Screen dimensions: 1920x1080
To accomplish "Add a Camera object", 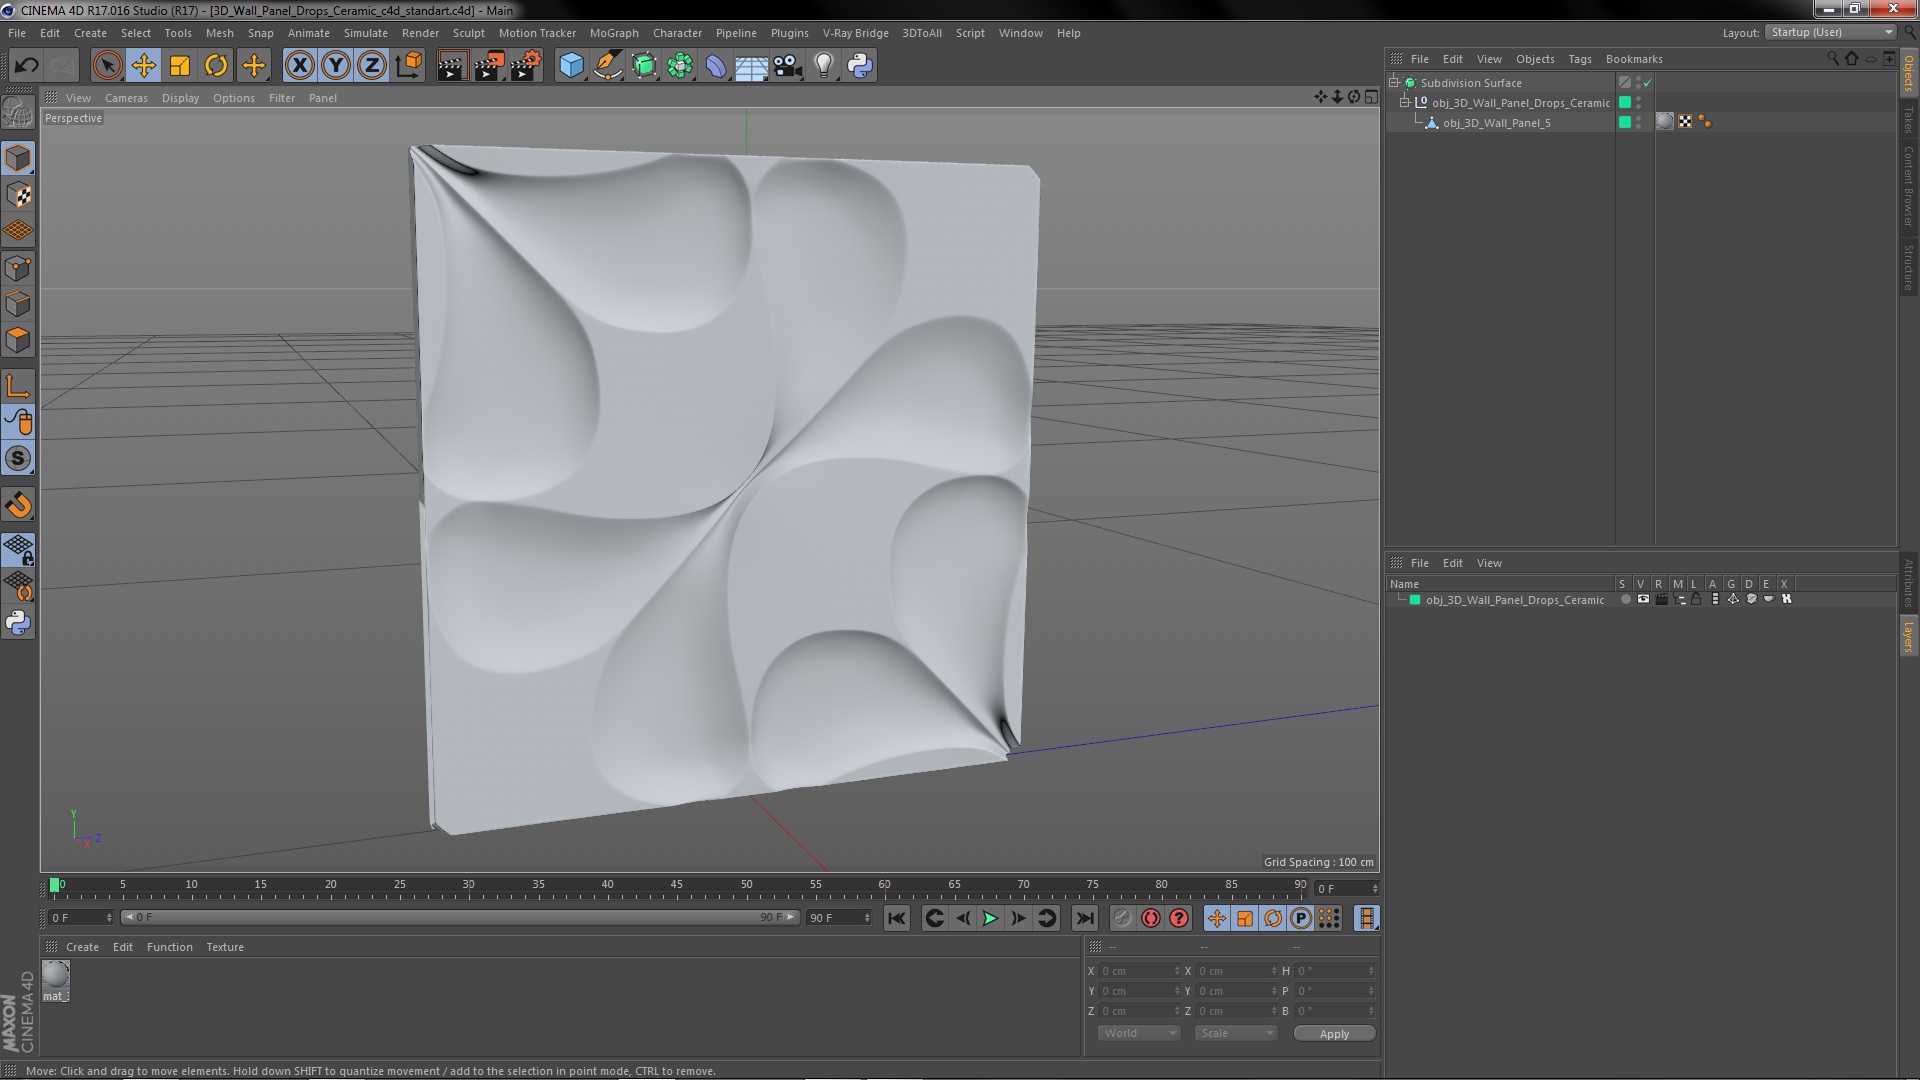I will (x=788, y=66).
